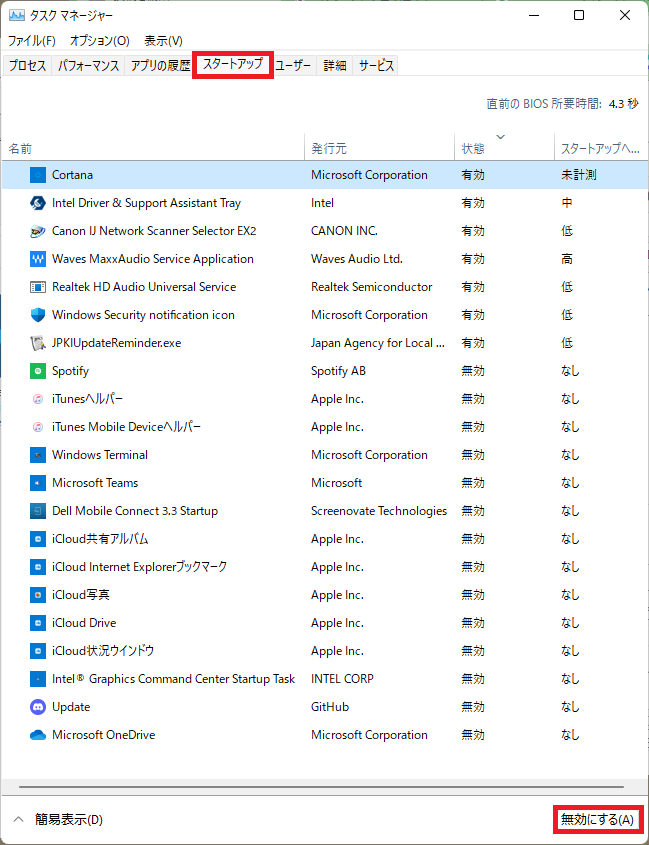649x845 pixels.
Task: Sort by the 状態 column header
Action: [505, 147]
